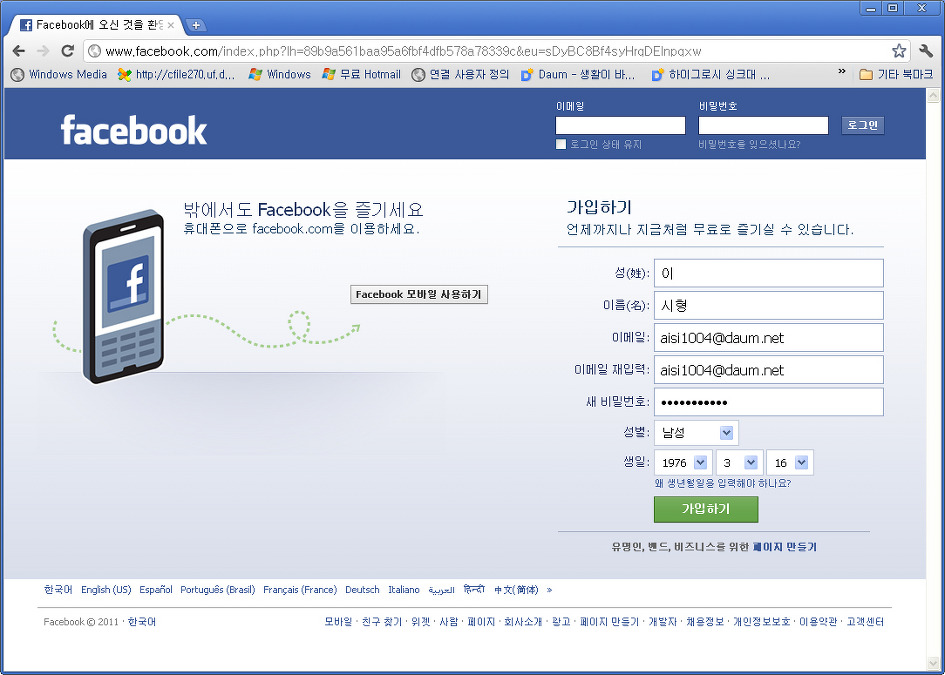Click the login 비밀번호 field
Image resolution: width=945 pixels, height=675 pixels.
pos(763,125)
